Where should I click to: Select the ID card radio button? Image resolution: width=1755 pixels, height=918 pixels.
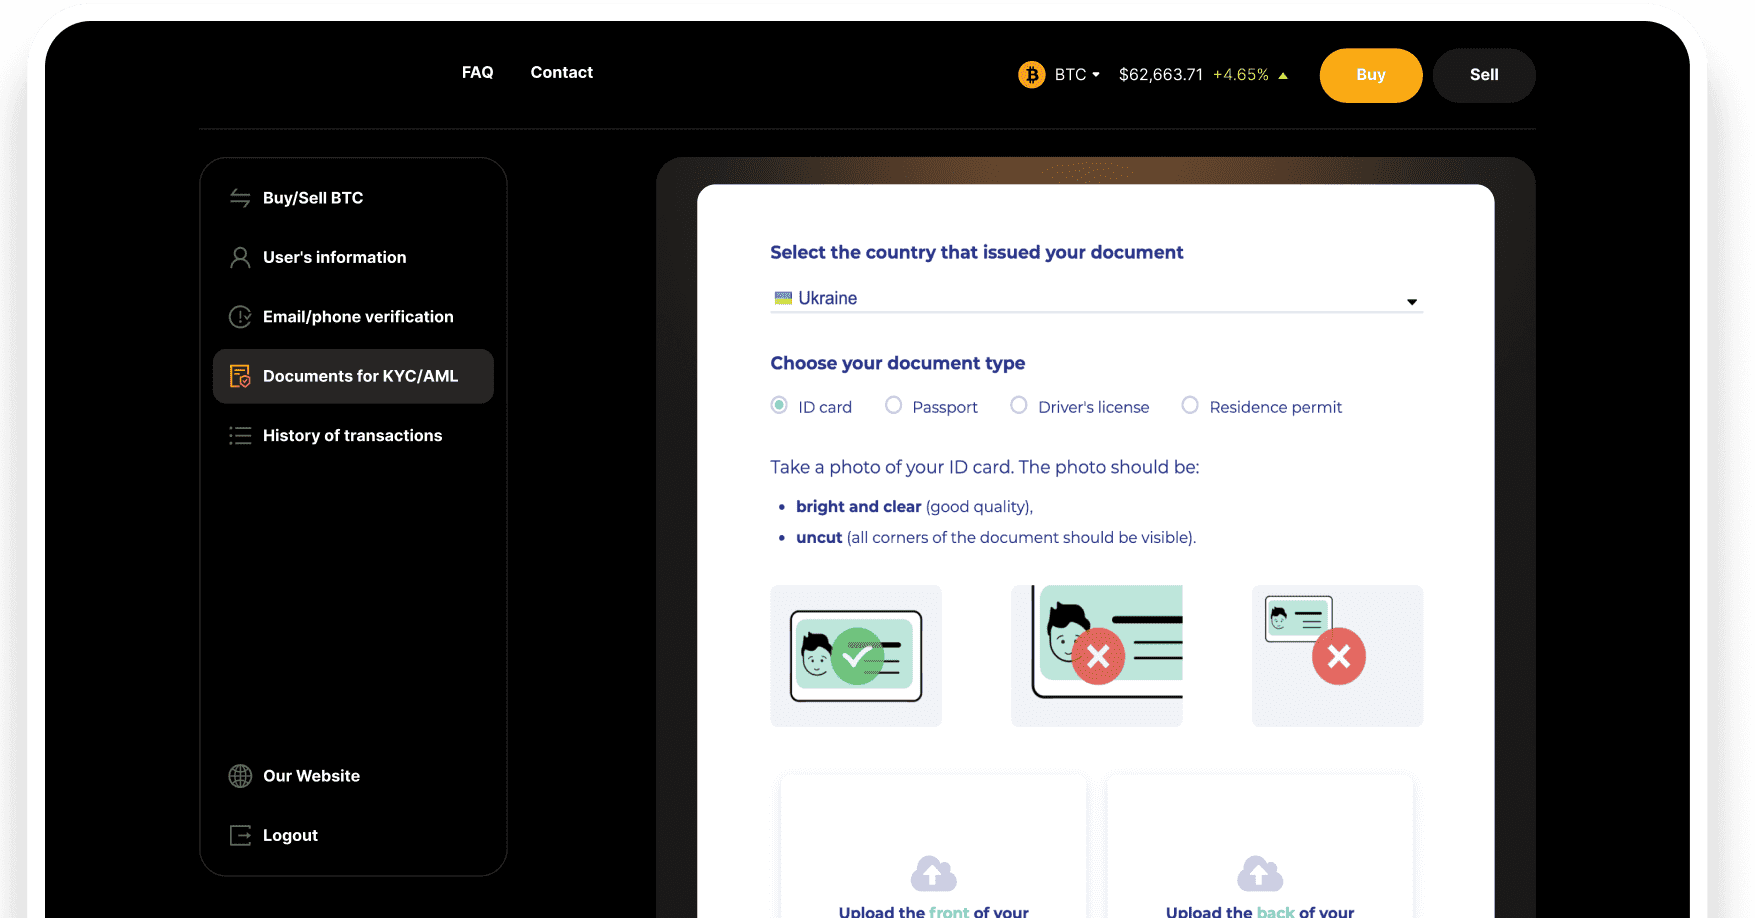779,405
